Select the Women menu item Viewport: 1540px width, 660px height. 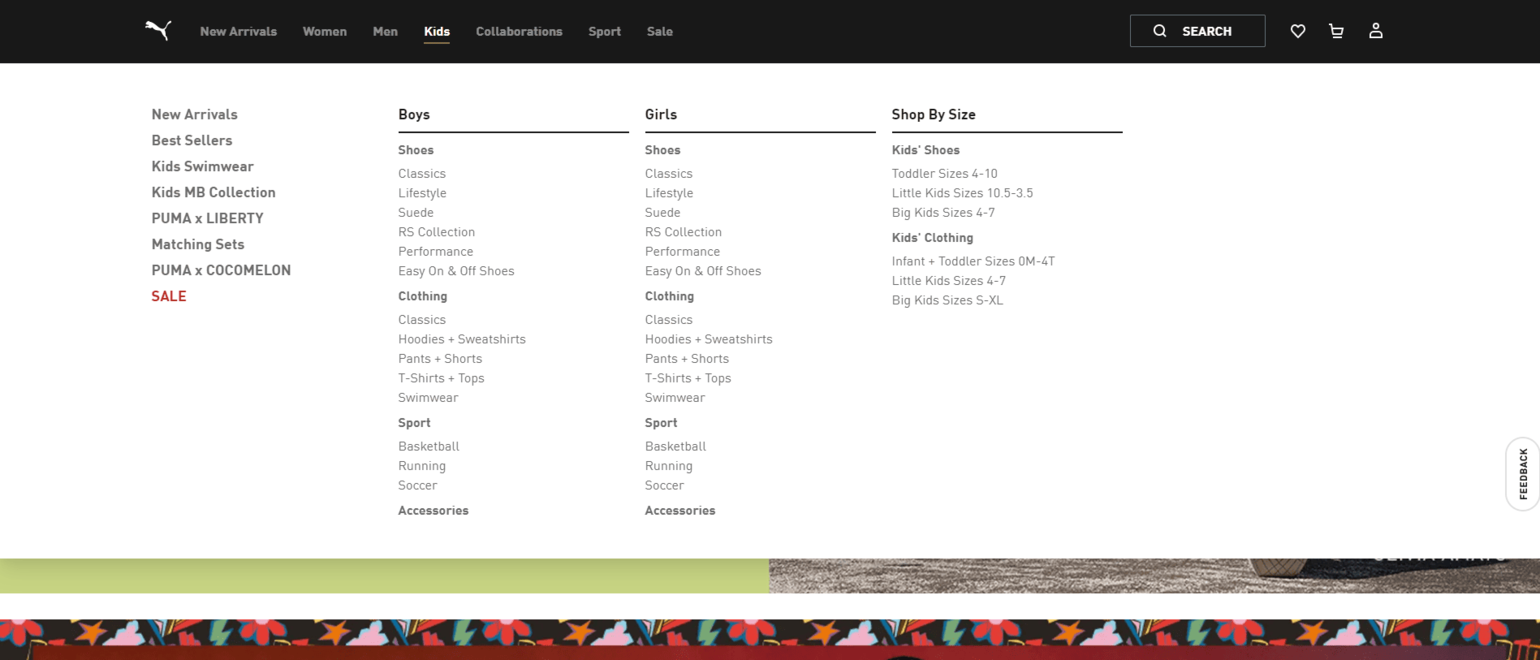[x=324, y=31]
